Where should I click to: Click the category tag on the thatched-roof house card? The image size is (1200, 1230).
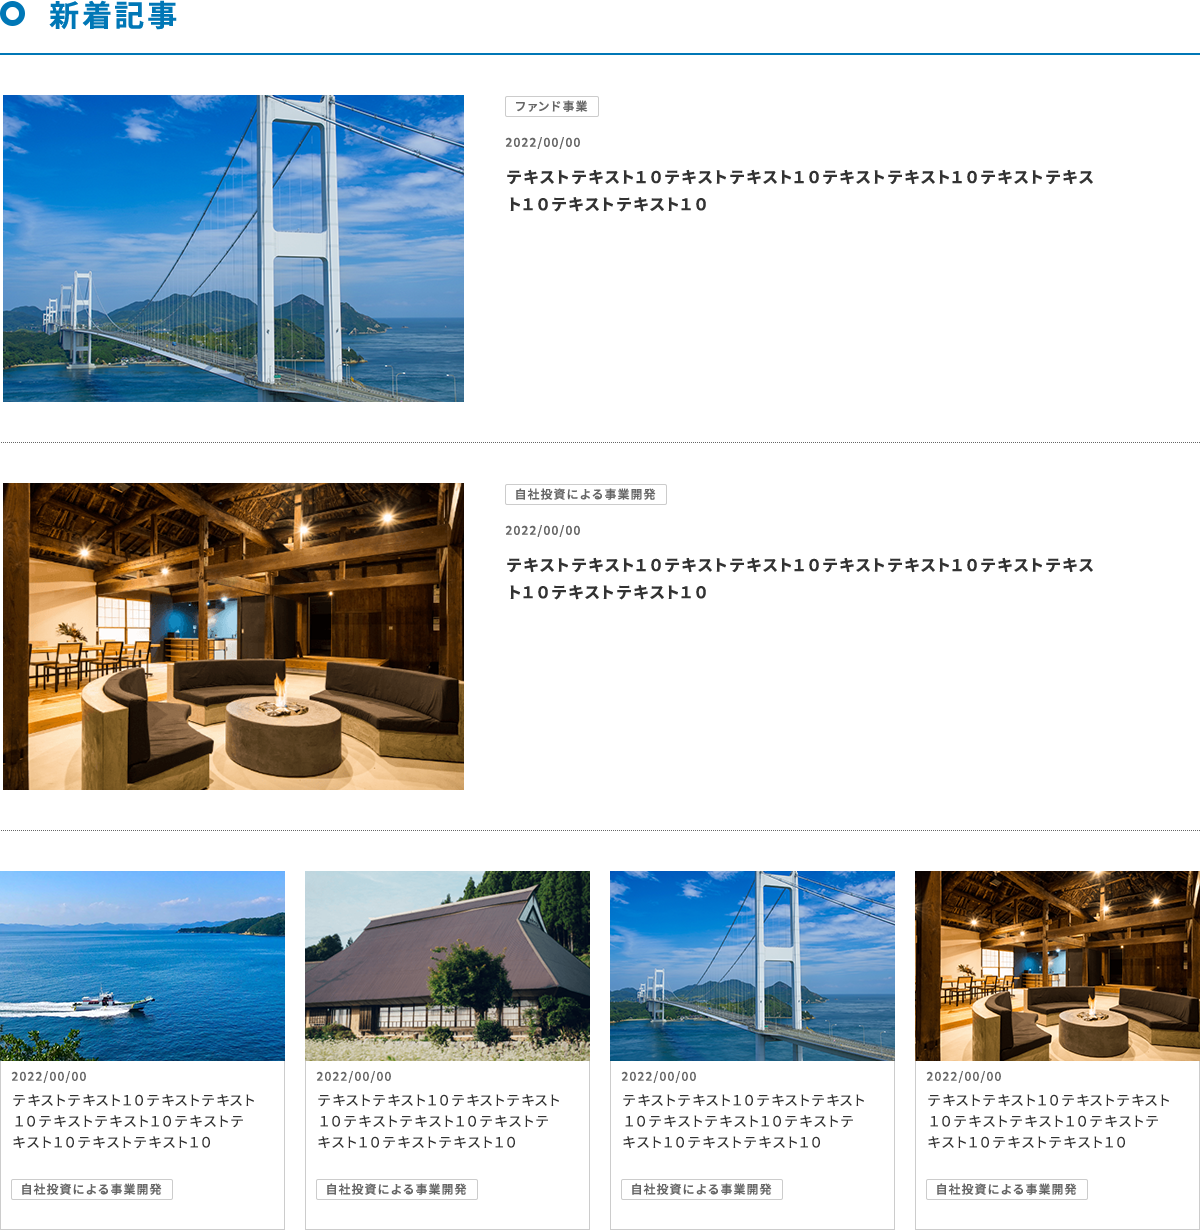point(397,1189)
